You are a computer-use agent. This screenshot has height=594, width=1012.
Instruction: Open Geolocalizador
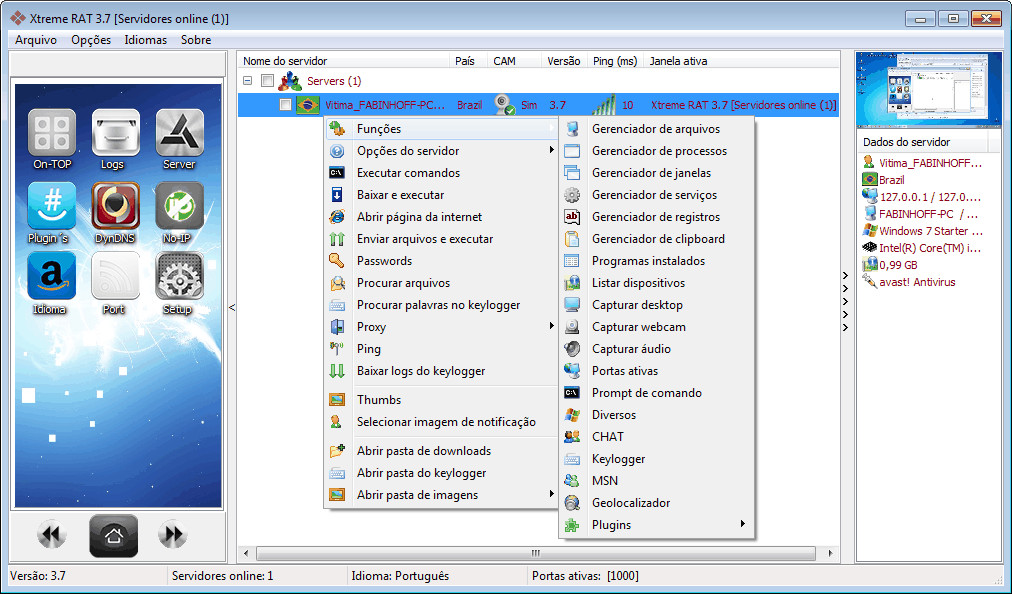coord(656,502)
